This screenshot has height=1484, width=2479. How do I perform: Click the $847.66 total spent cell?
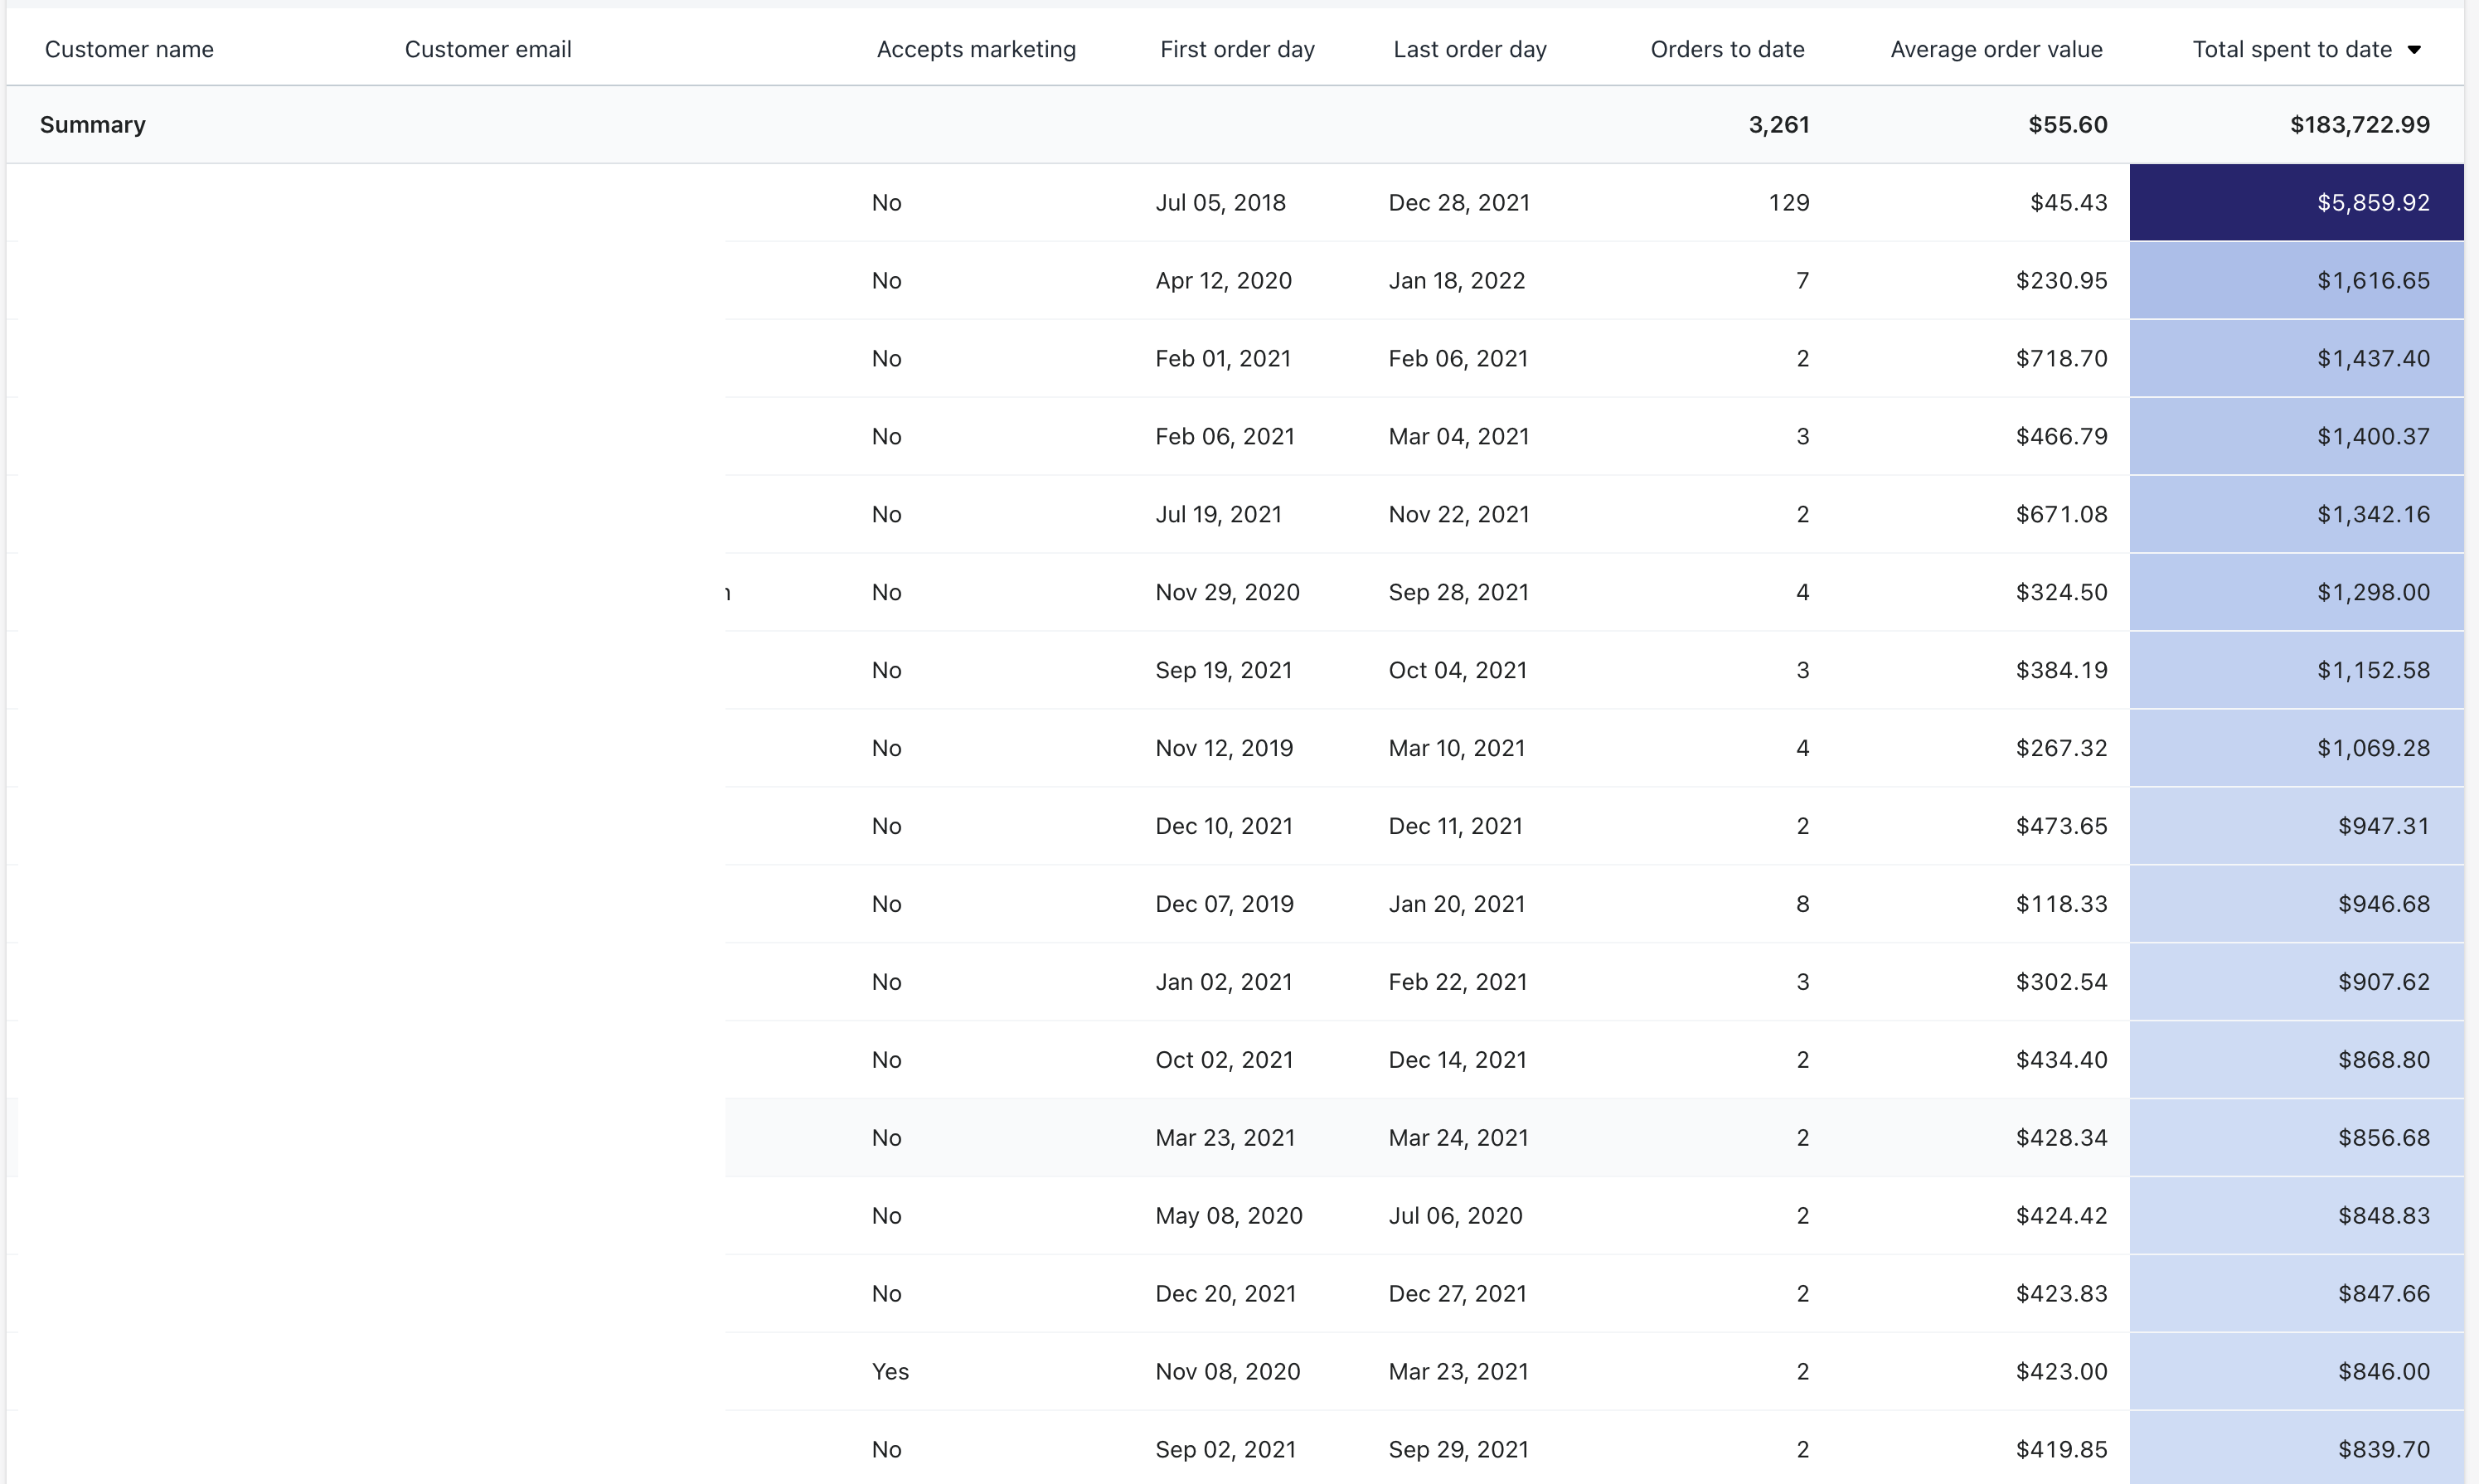coord(2296,1295)
